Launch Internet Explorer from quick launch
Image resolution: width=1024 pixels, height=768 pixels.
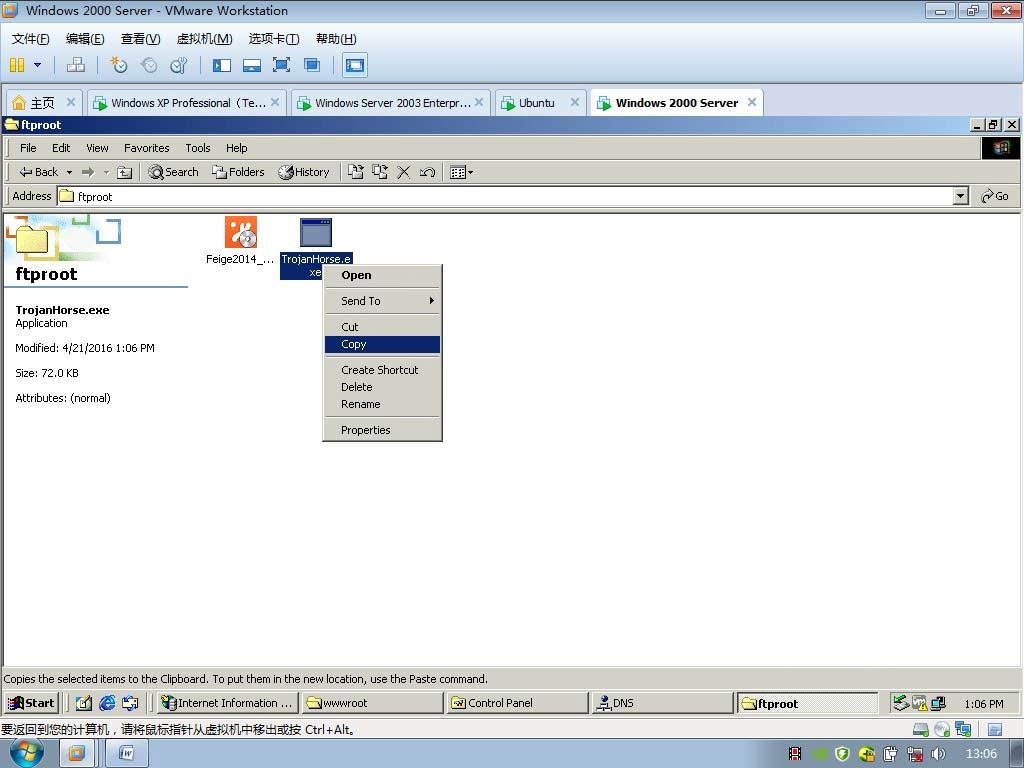point(107,703)
